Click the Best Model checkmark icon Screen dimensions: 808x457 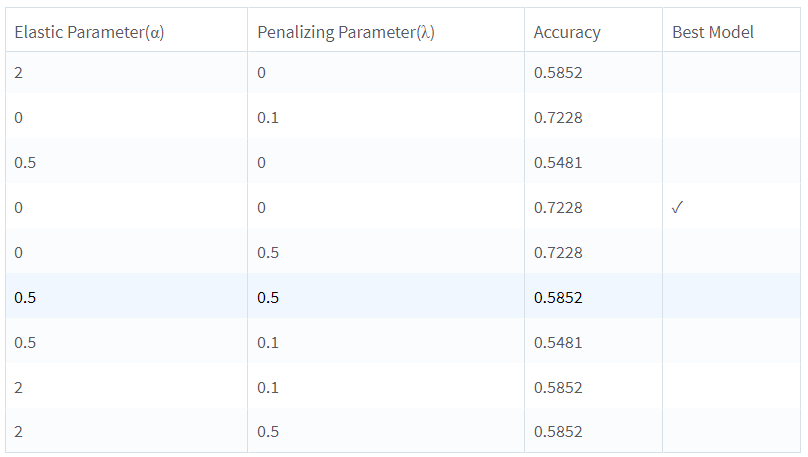coord(679,208)
